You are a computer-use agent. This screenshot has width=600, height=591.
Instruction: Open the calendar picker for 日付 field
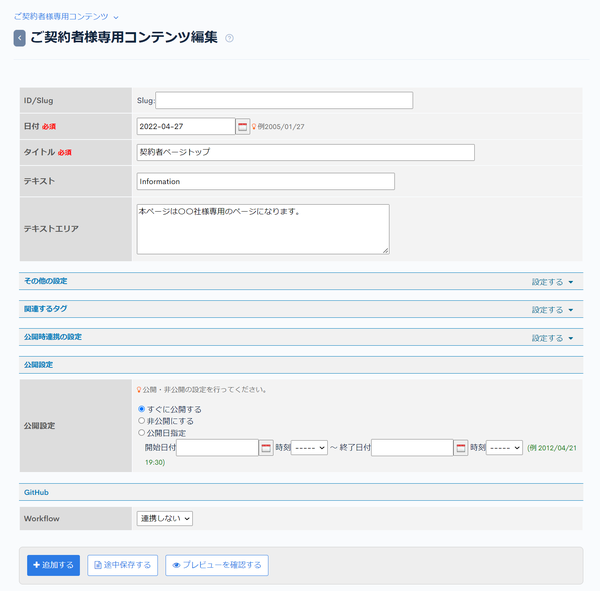tap(243, 126)
